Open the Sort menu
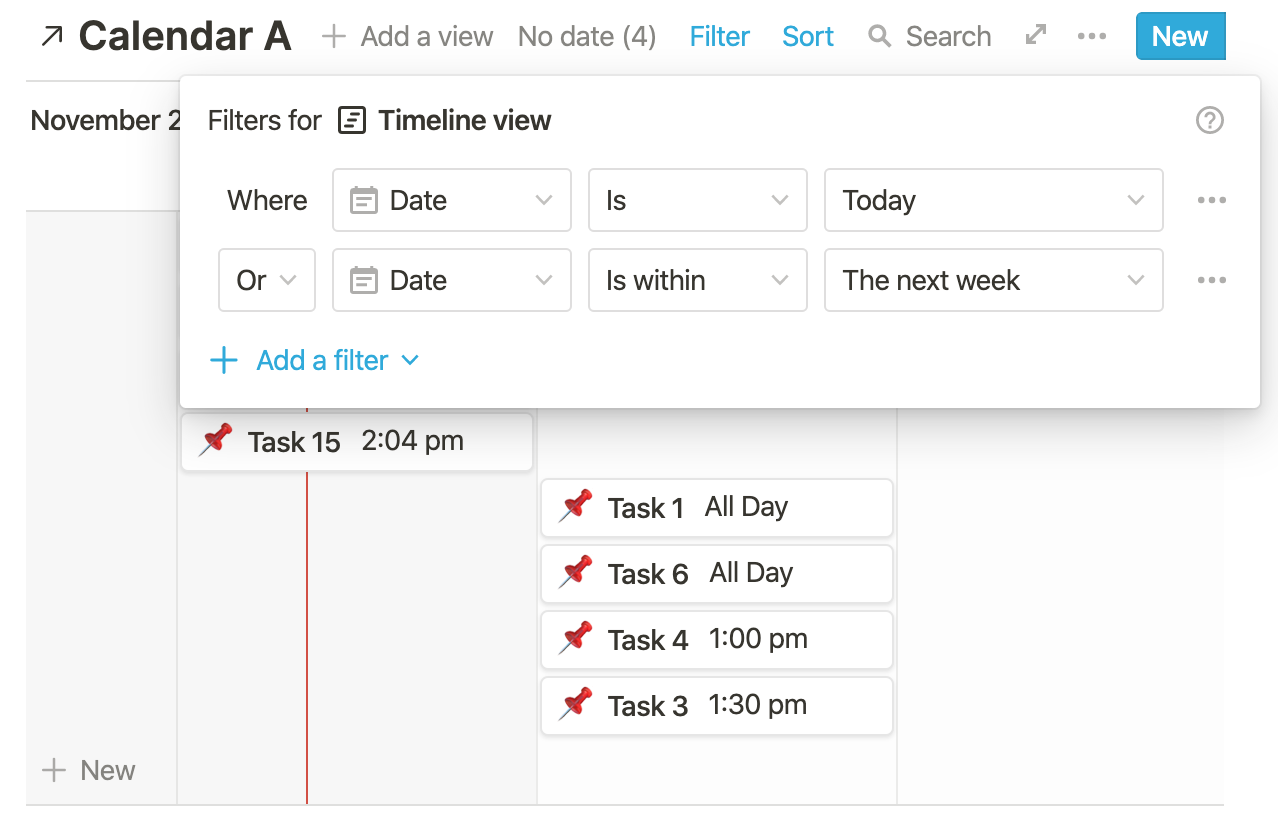Screen dimensions: 1278x836 coord(807,37)
